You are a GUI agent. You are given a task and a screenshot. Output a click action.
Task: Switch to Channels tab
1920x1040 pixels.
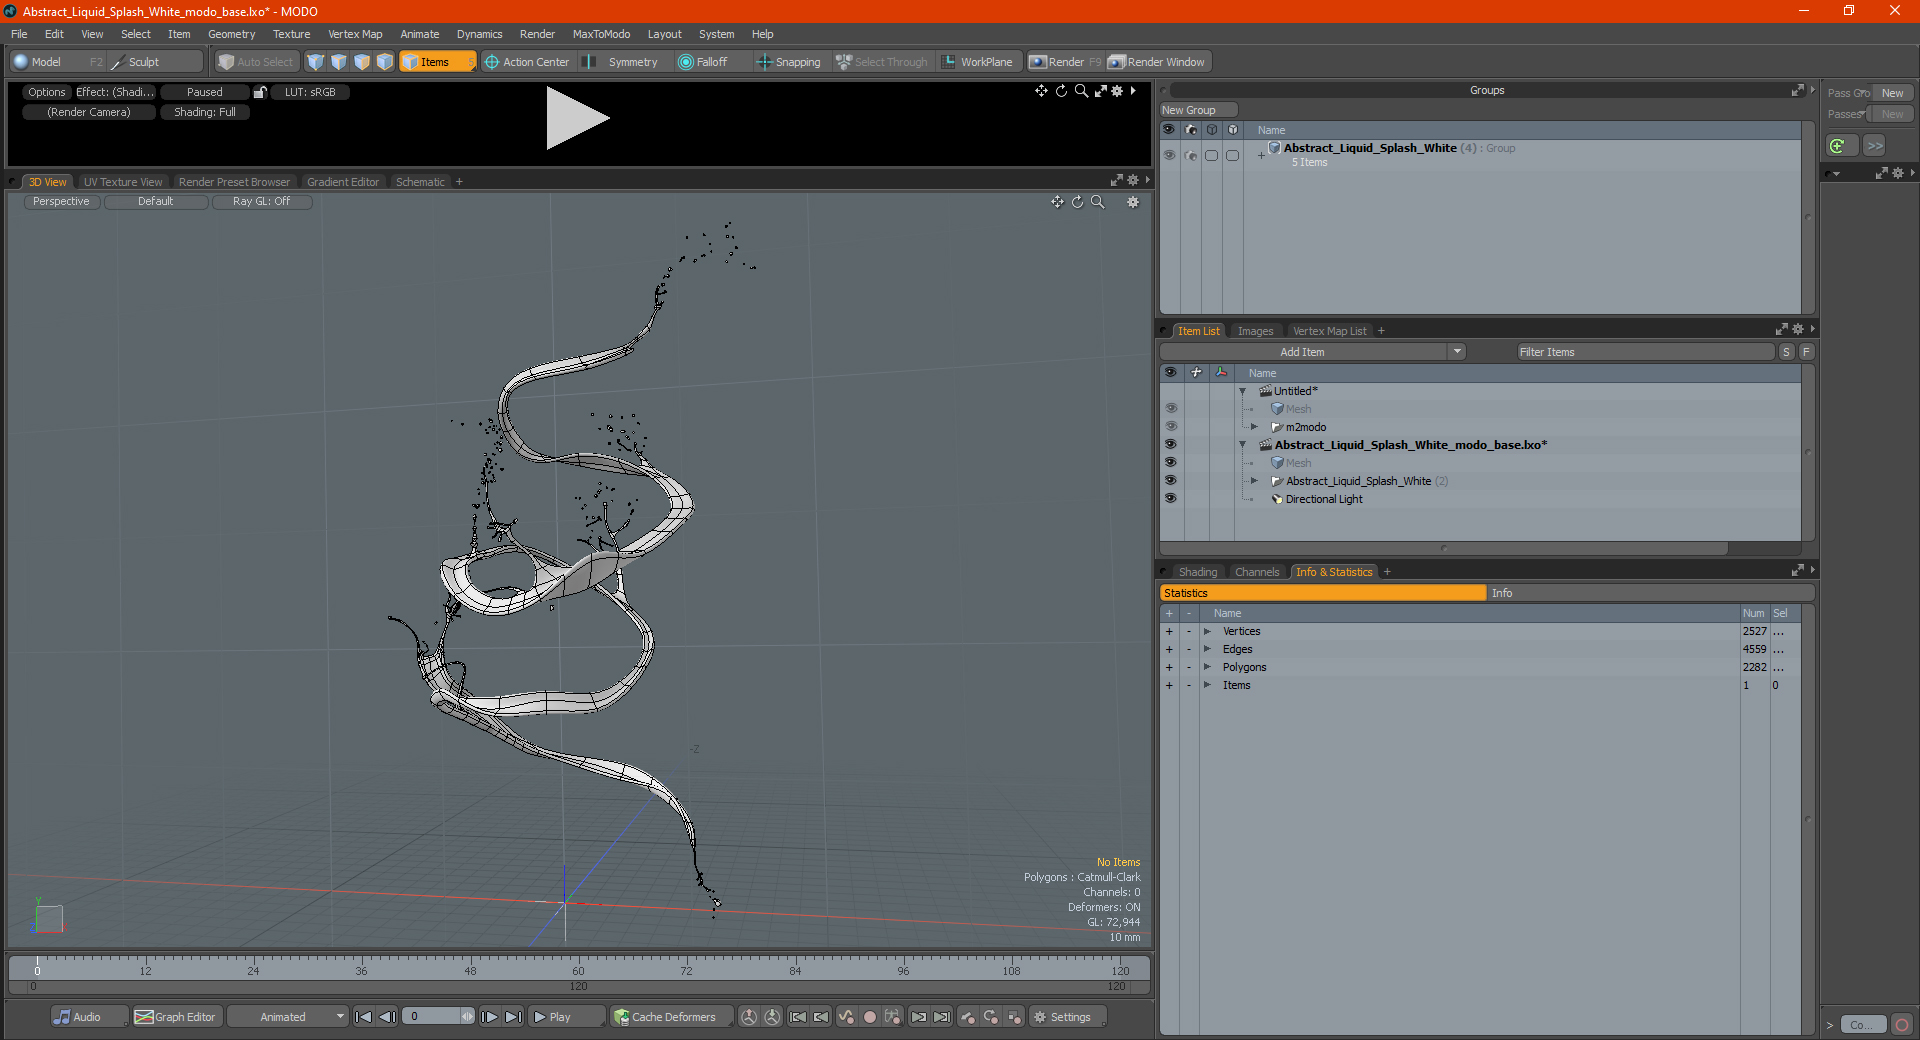point(1257,572)
